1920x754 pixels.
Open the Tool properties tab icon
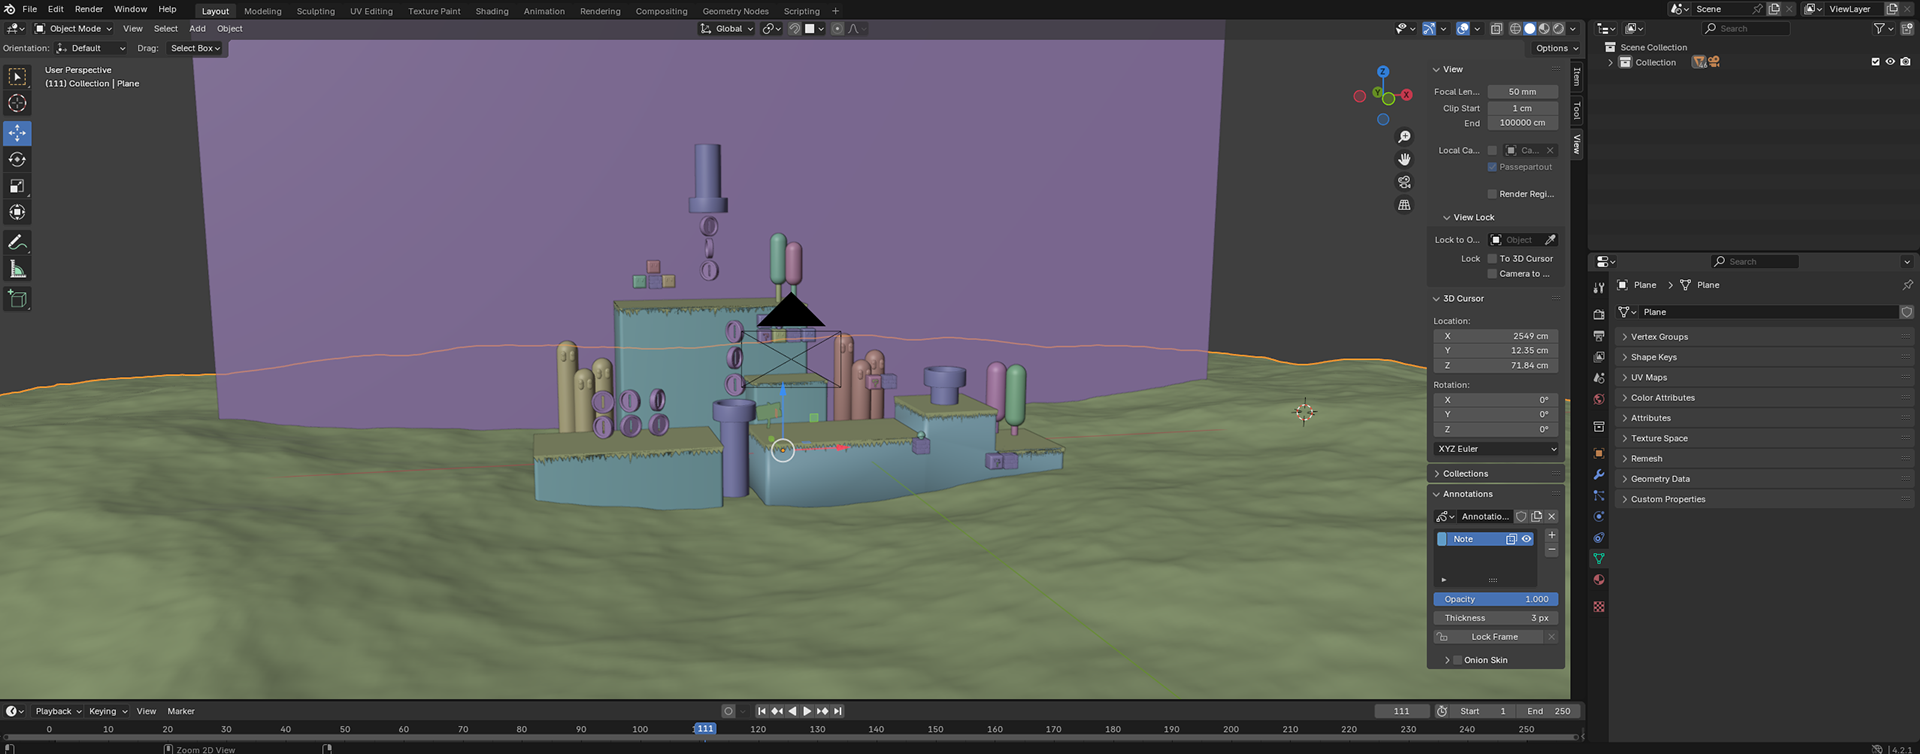[1598, 288]
